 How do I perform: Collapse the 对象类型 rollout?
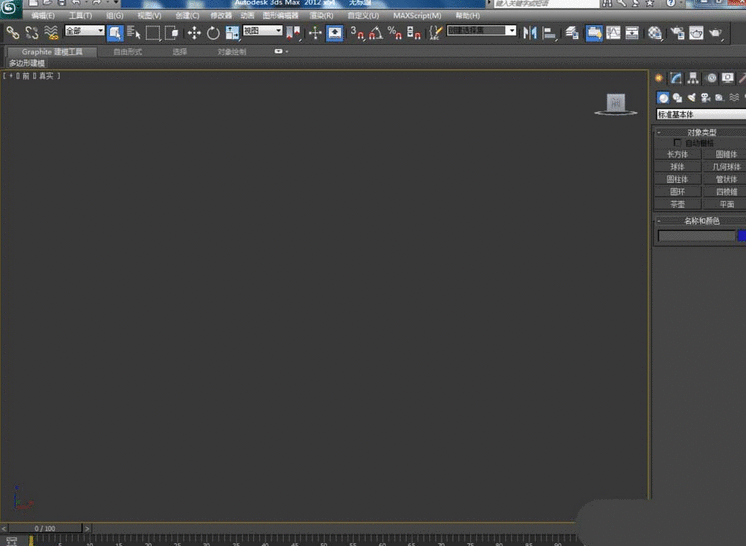pyautogui.click(x=701, y=132)
